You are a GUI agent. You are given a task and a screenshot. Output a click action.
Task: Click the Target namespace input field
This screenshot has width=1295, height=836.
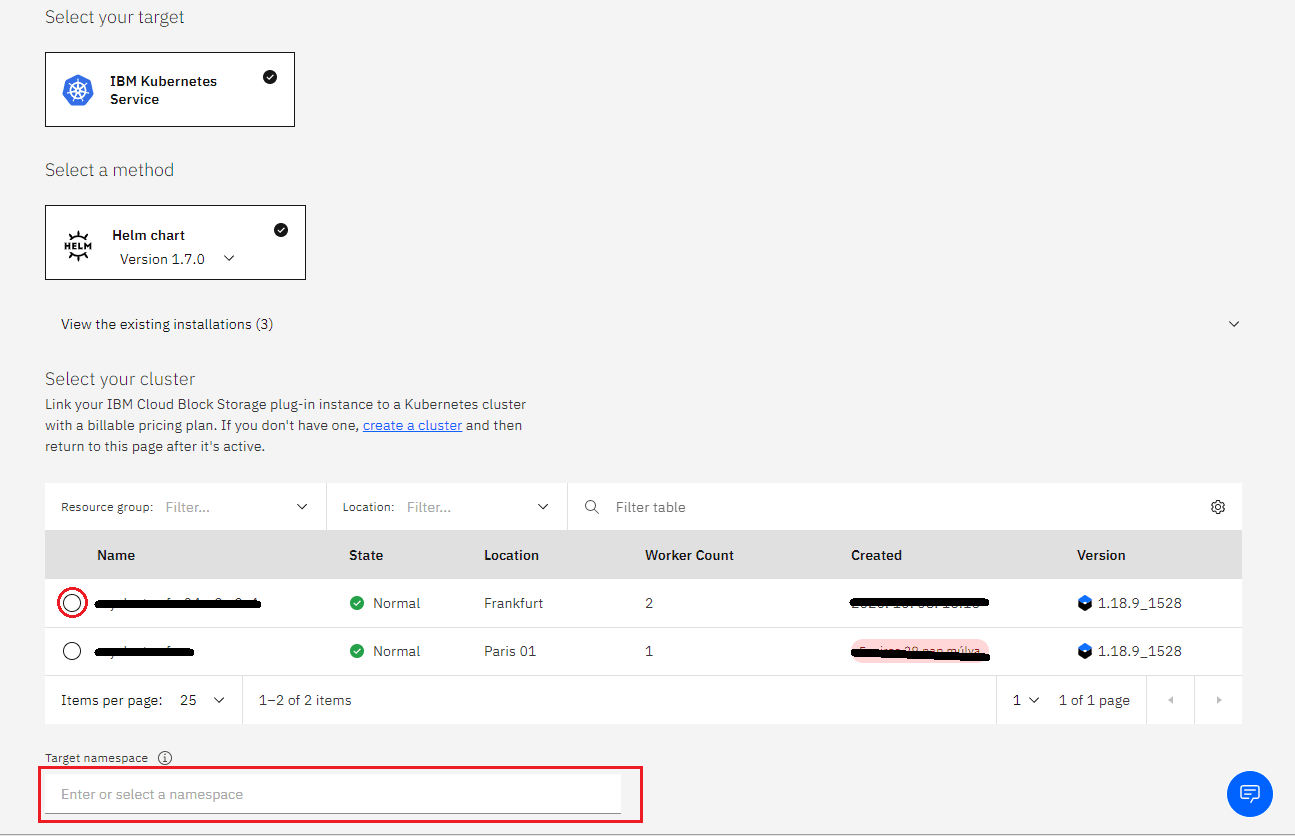(333, 794)
